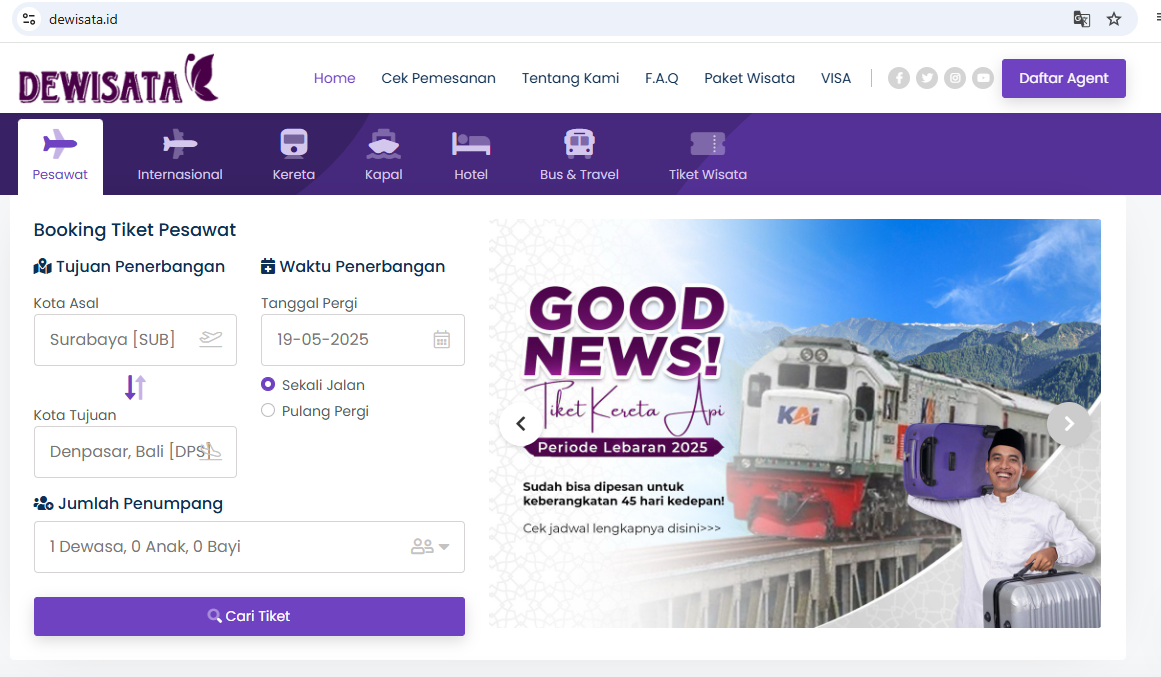Open the Tentang Kami page
This screenshot has height=677, width=1161.
click(x=570, y=78)
